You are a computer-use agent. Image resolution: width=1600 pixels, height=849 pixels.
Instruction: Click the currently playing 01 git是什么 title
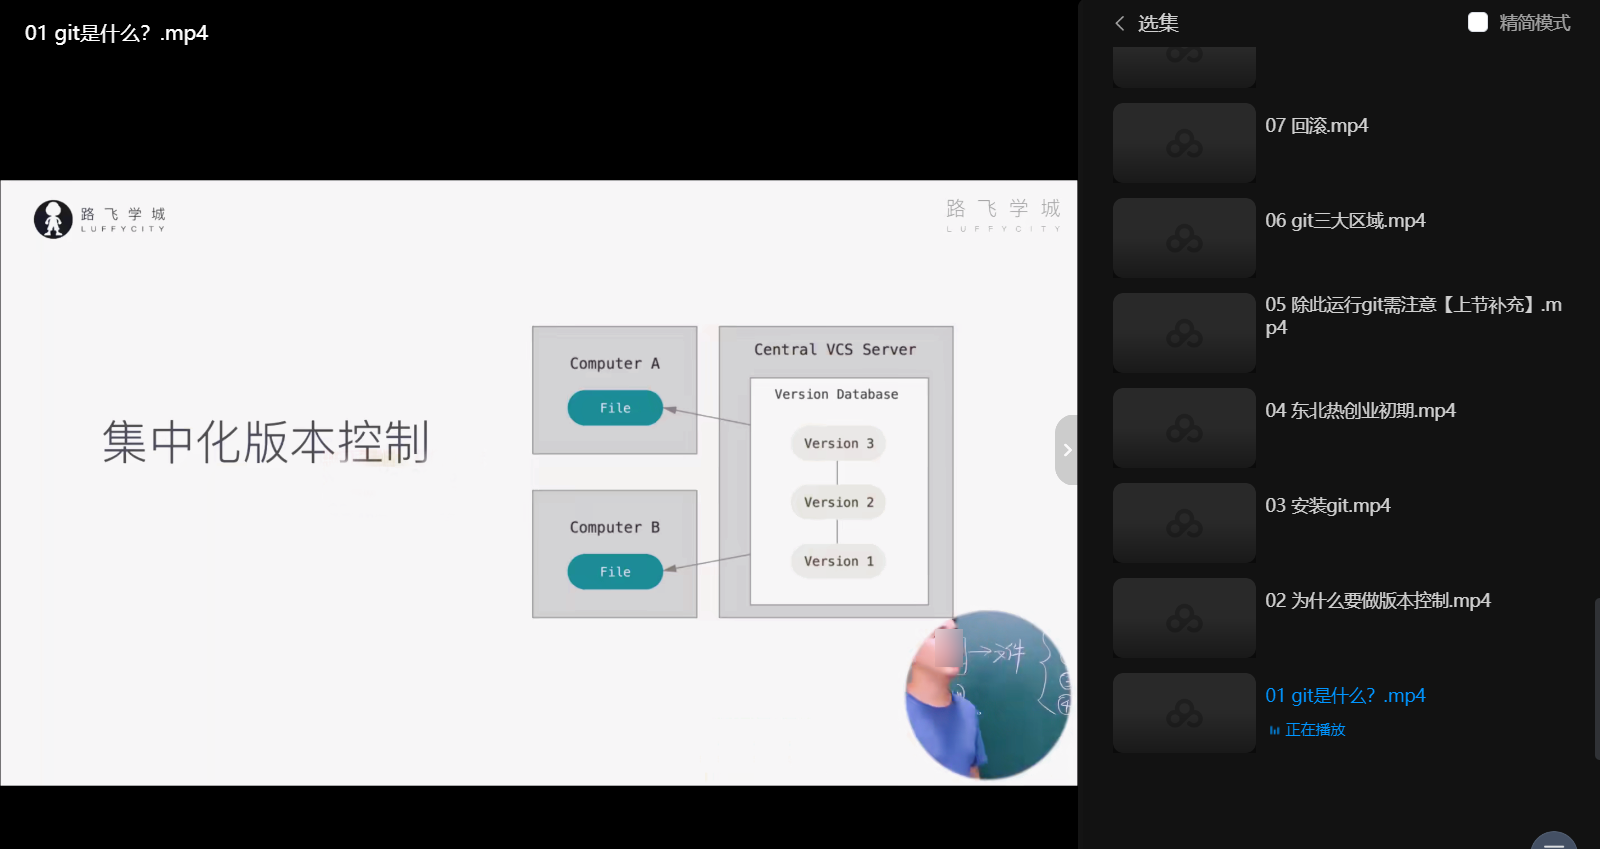coord(1344,695)
